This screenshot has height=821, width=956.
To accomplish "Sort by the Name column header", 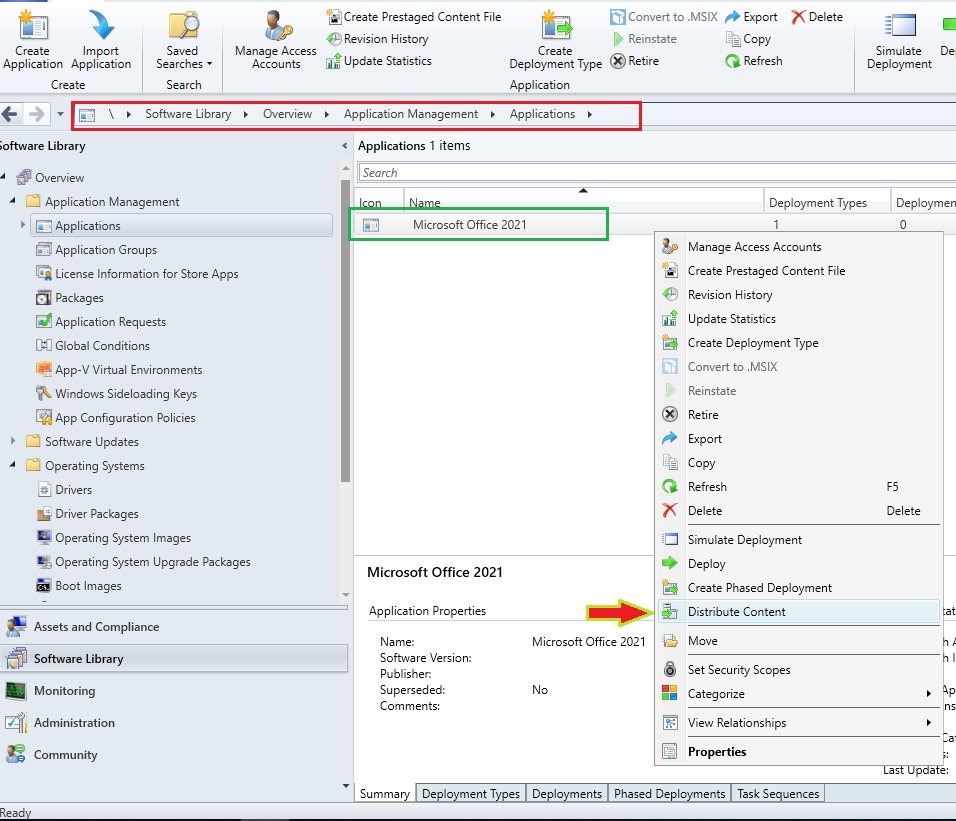I will [583, 202].
